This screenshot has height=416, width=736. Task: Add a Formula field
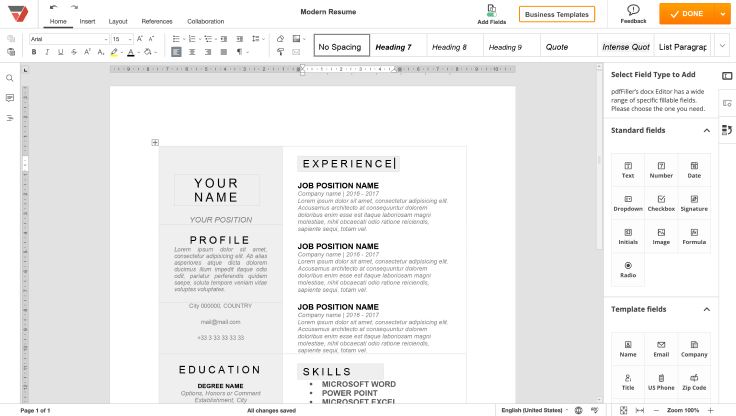[x=693, y=236]
